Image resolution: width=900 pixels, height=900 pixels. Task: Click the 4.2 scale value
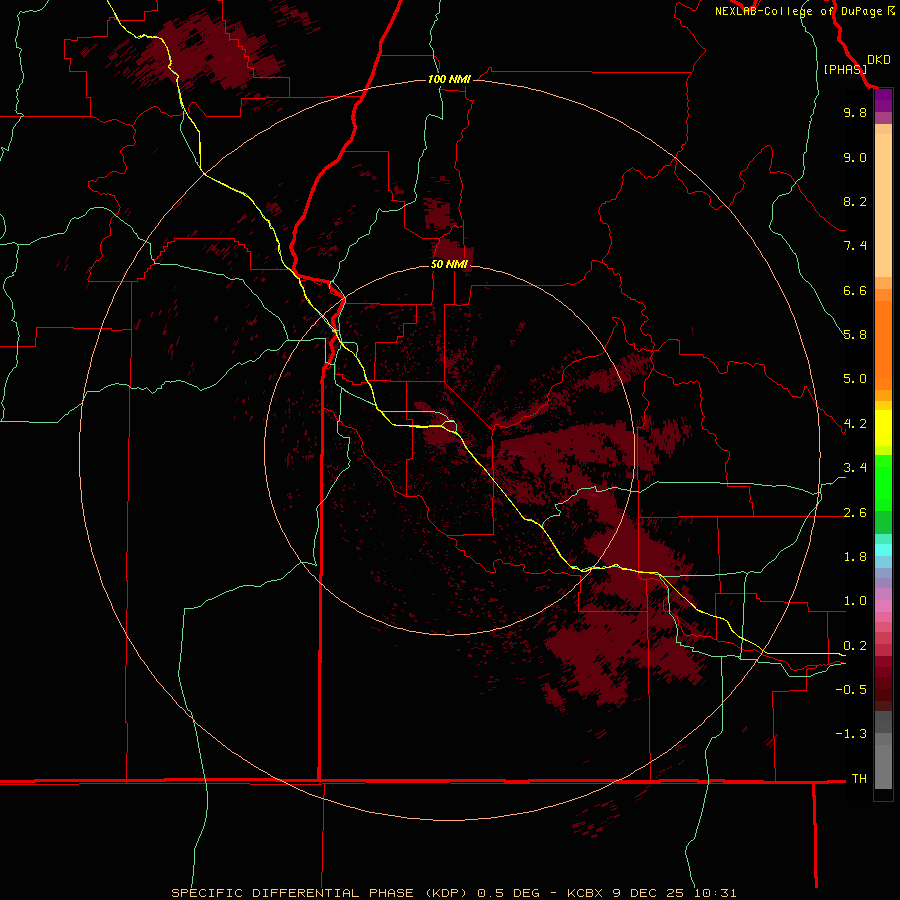click(855, 424)
